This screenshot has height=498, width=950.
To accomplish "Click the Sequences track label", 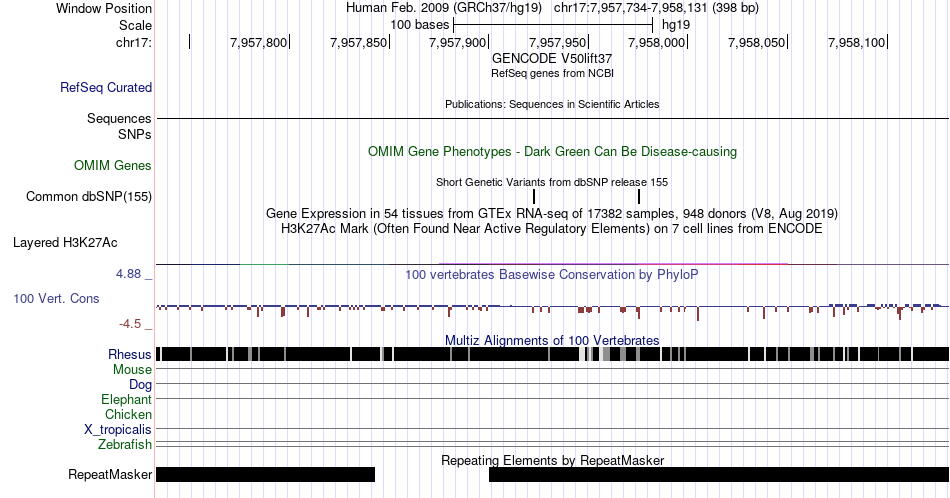I will (119, 118).
